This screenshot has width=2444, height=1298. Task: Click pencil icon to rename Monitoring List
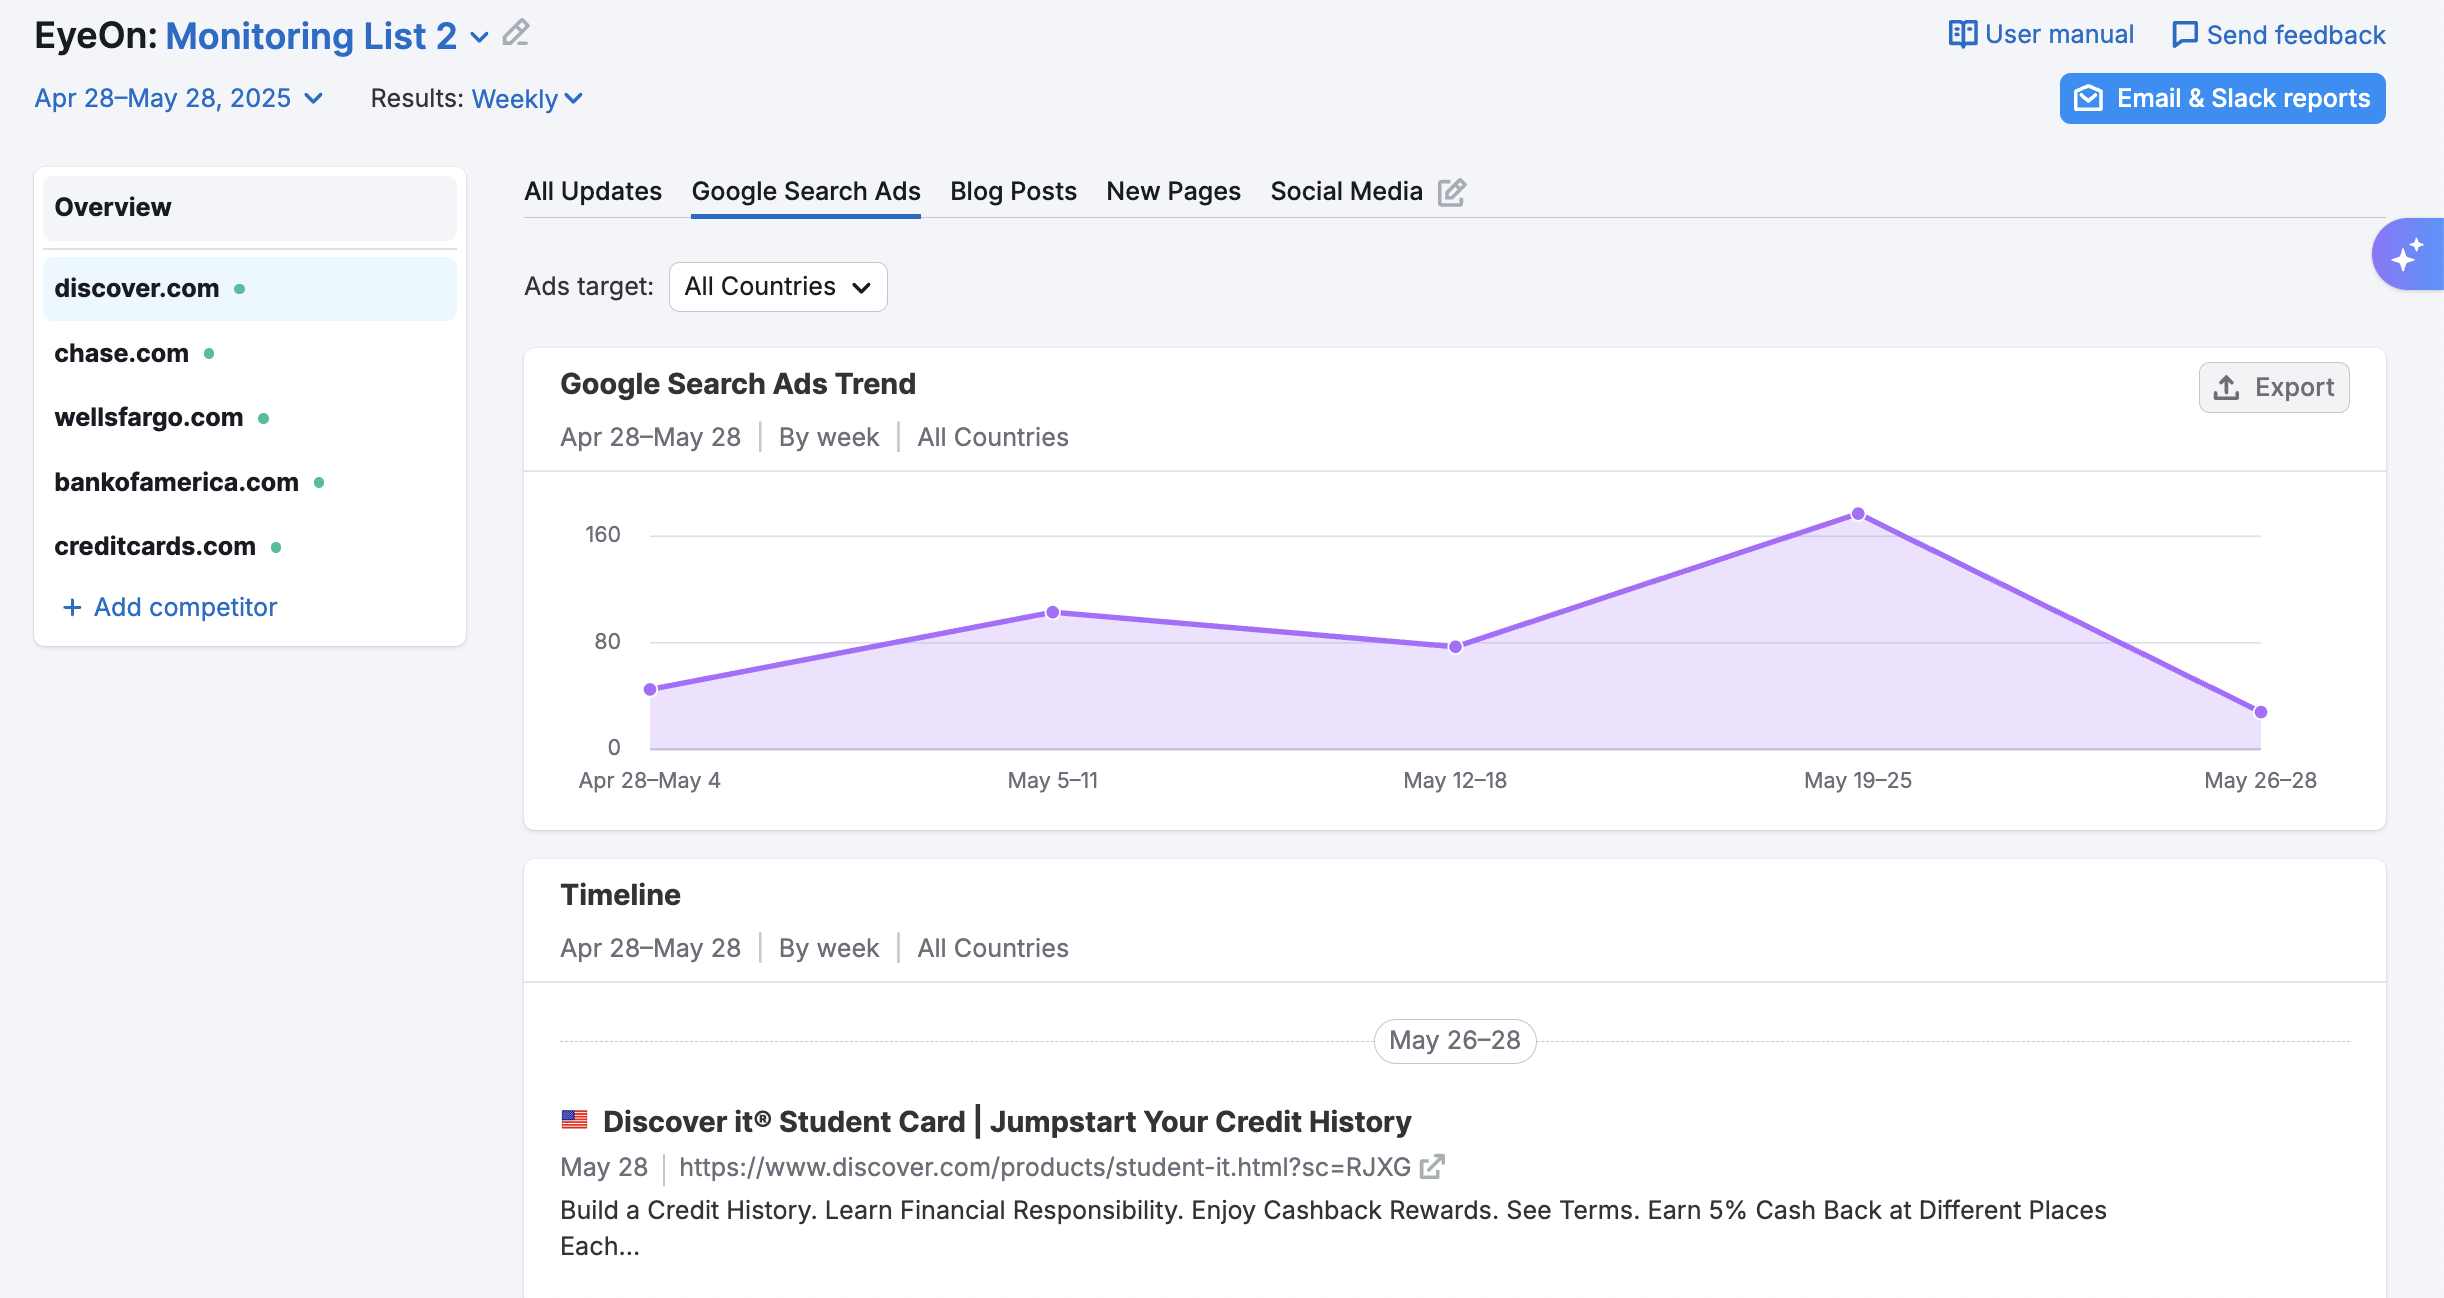[x=516, y=33]
